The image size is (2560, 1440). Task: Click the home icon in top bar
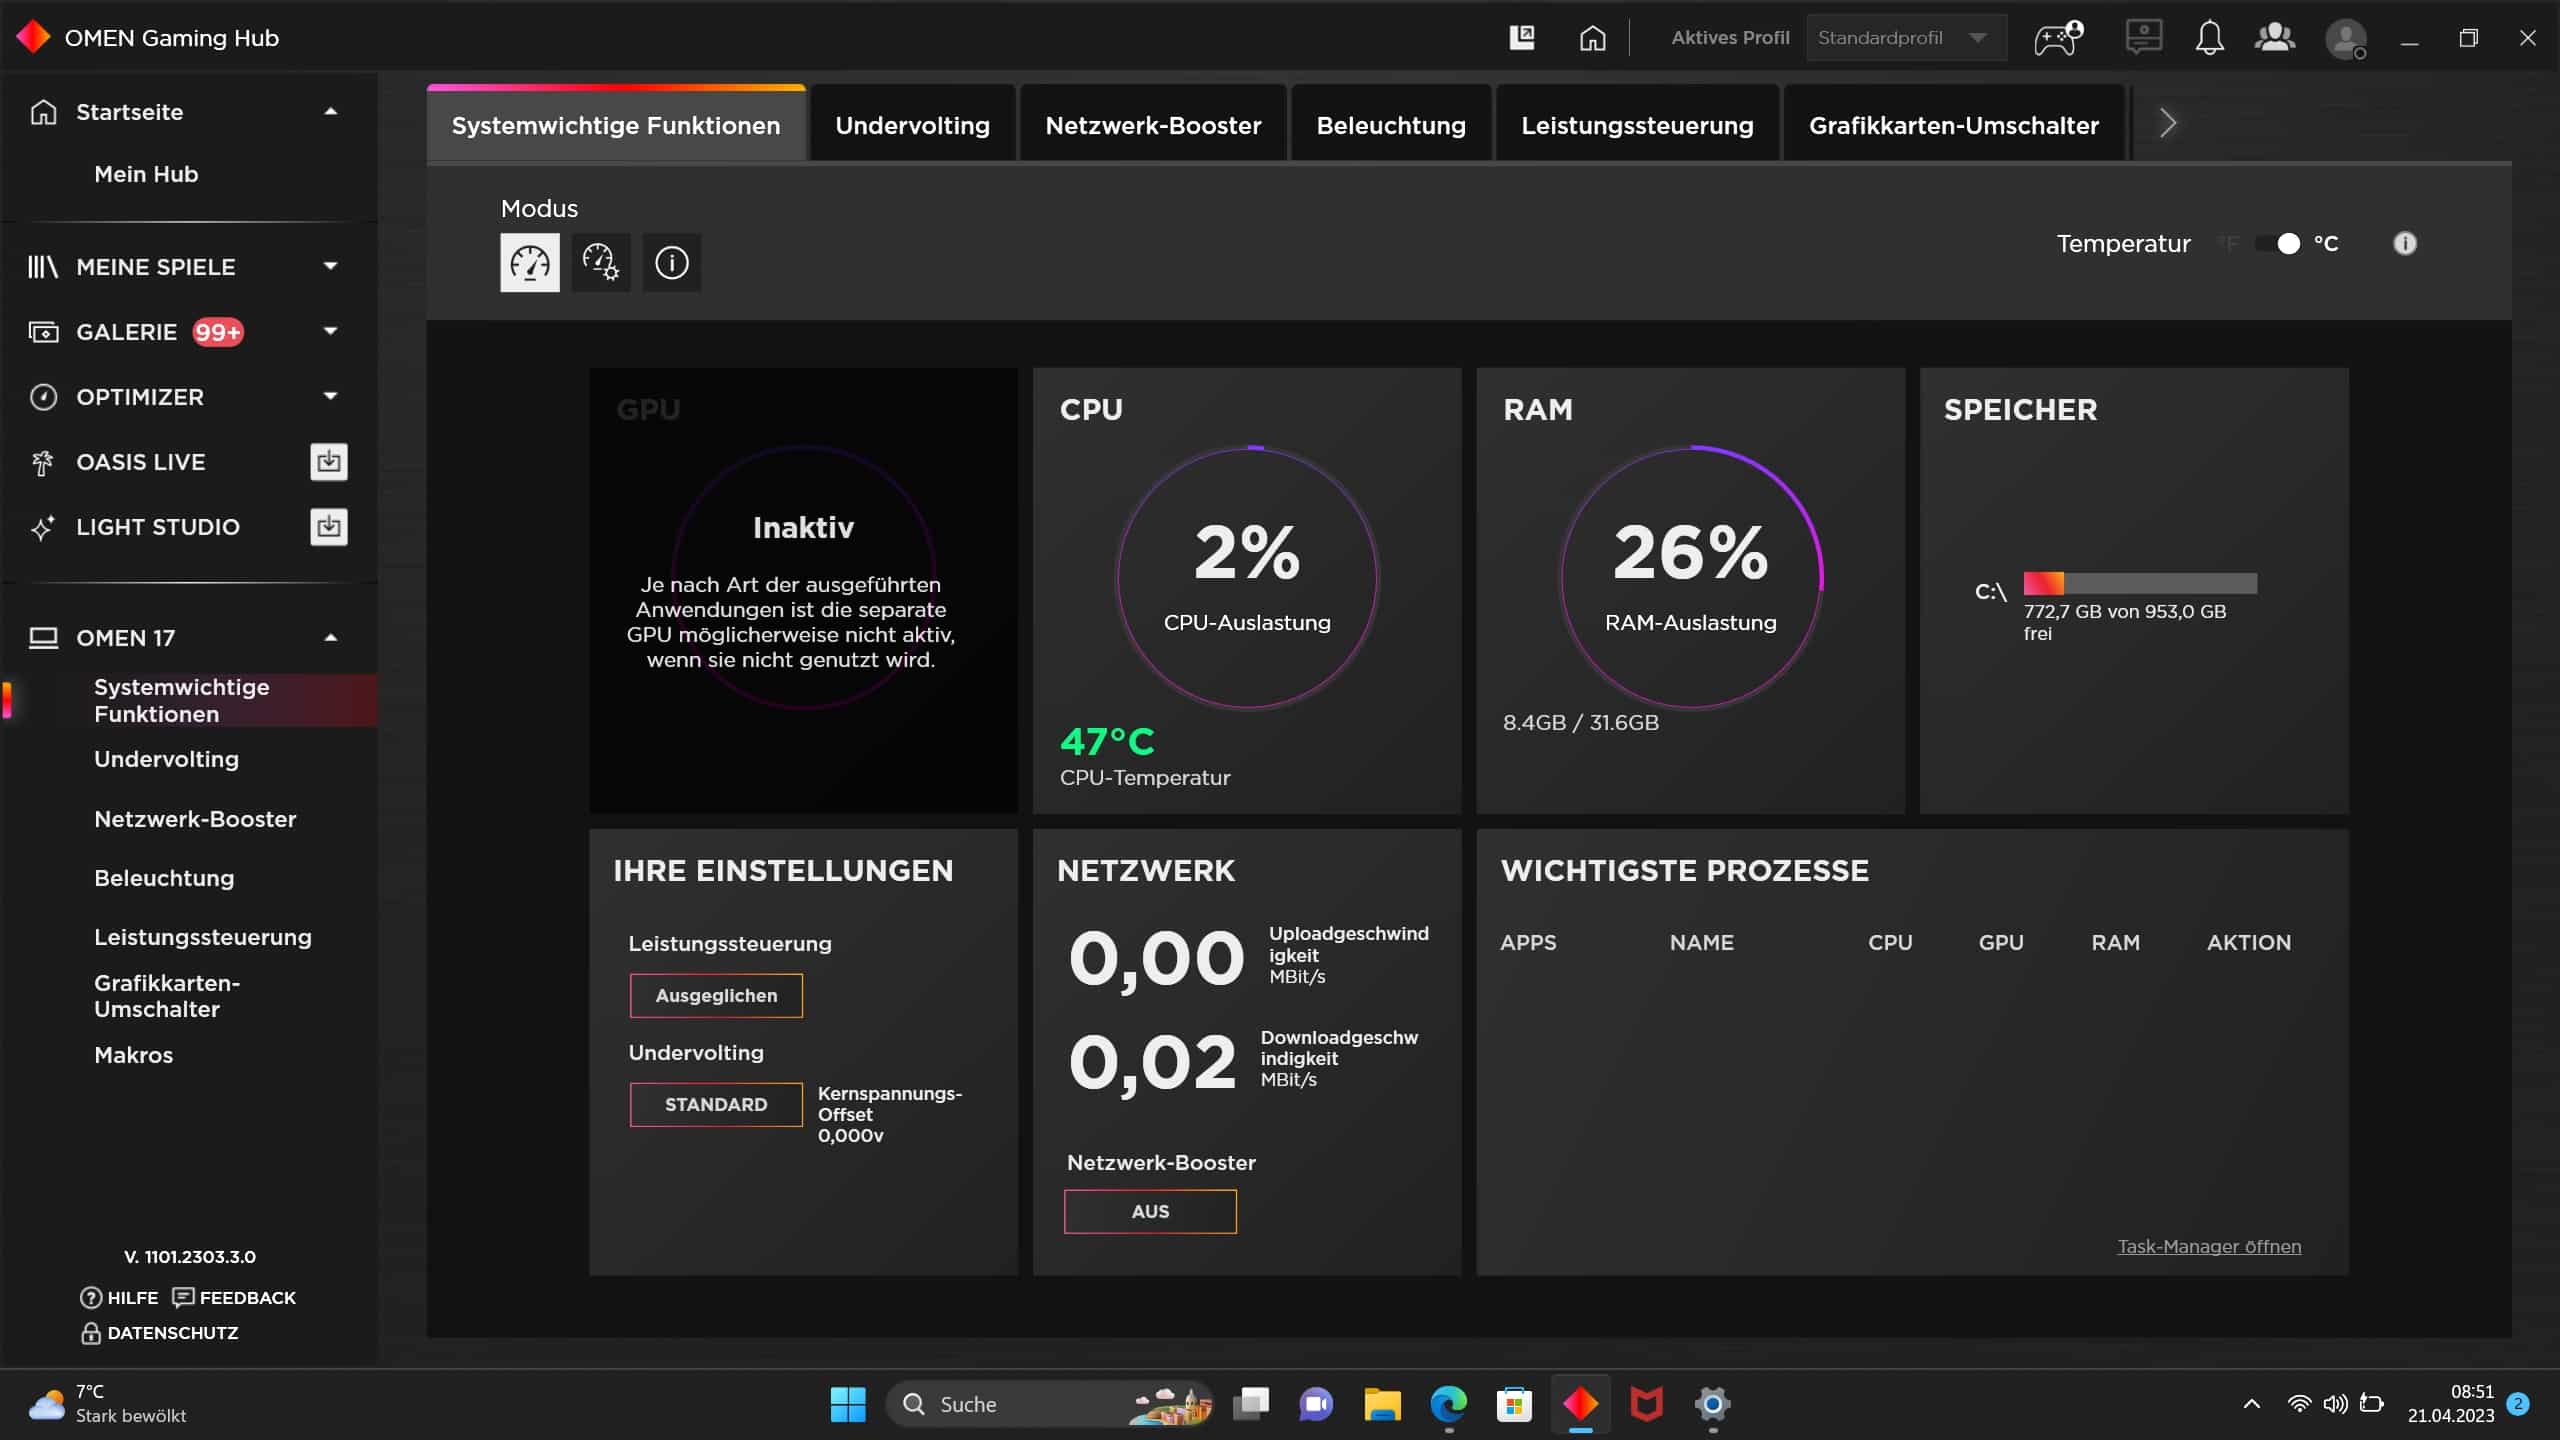(x=1592, y=38)
